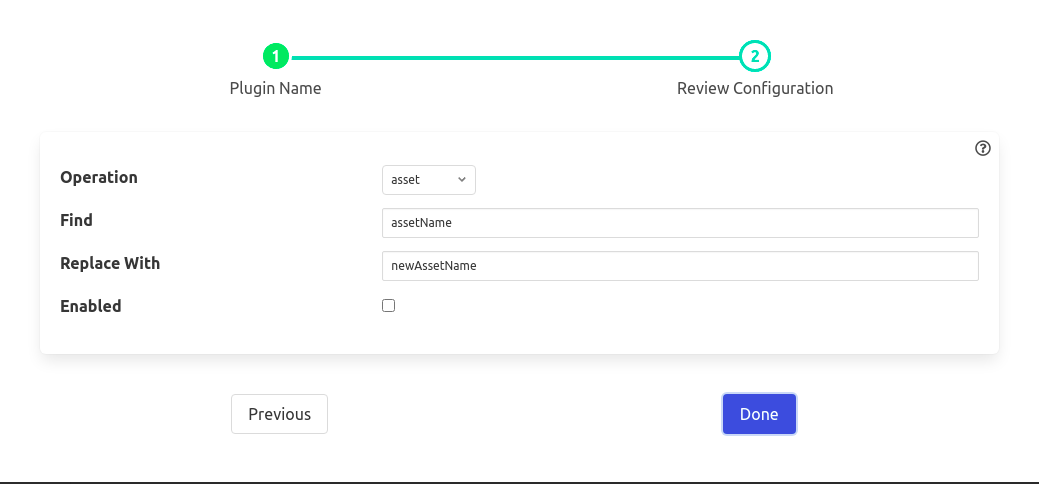
Task: Click empty space at right end of Replace With field
Action: click(940, 266)
